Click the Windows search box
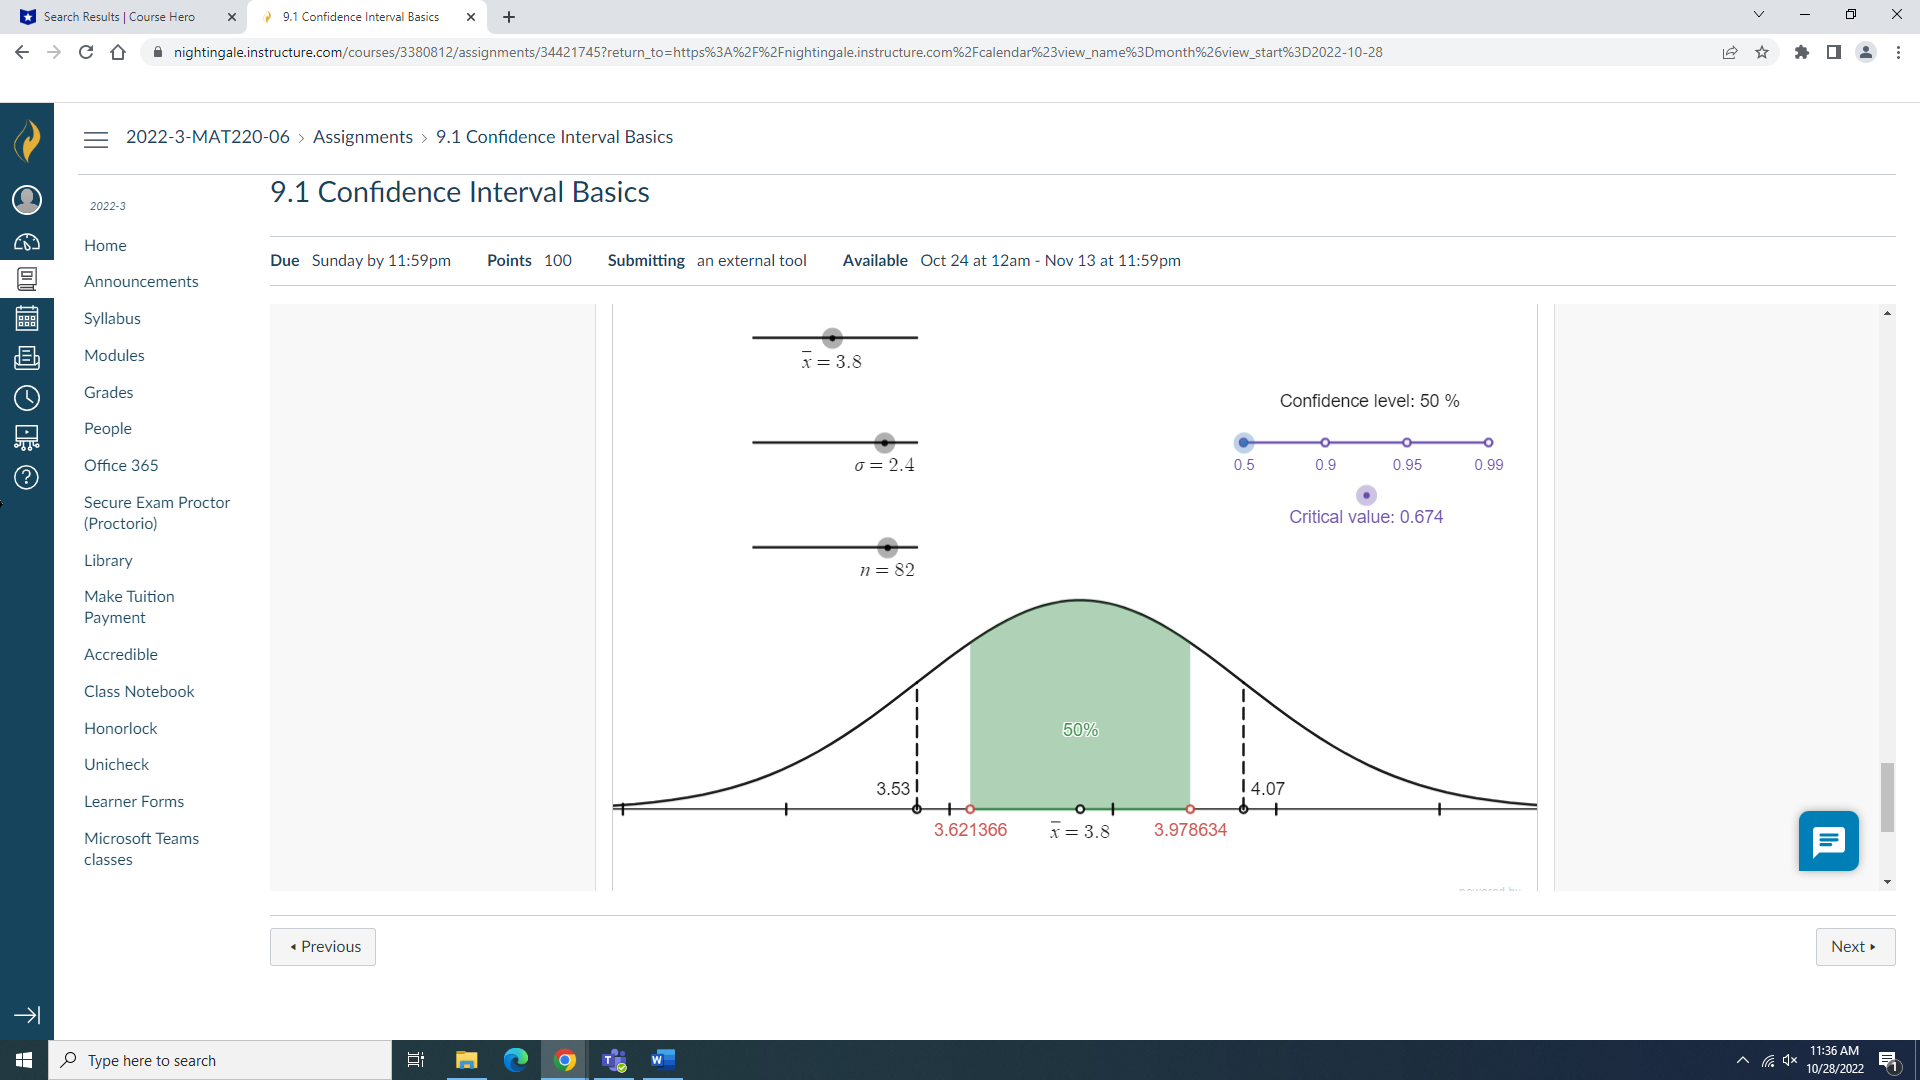 (220, 1060)
